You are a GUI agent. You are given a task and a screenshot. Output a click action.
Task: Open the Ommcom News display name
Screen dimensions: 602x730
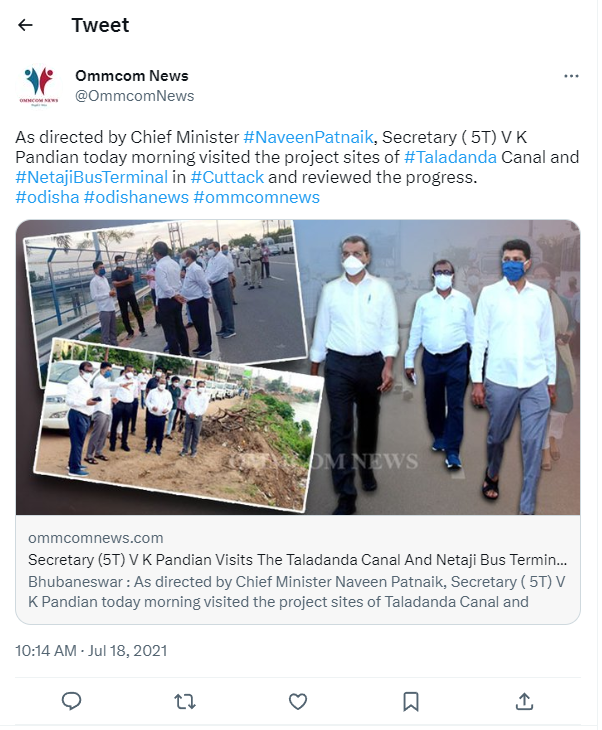132,75
